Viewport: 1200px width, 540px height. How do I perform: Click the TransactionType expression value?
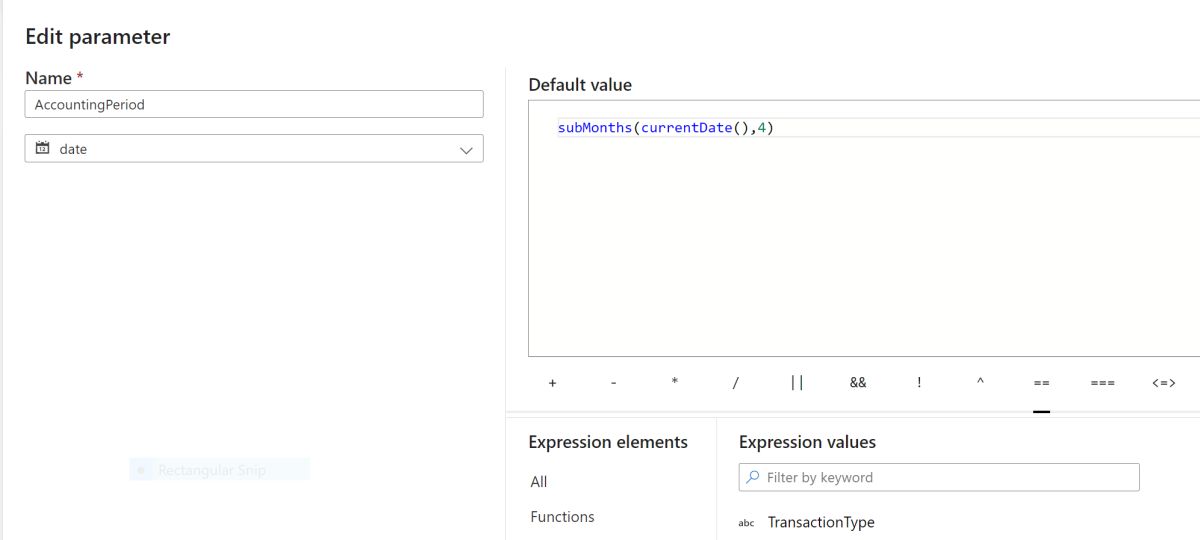821,523
